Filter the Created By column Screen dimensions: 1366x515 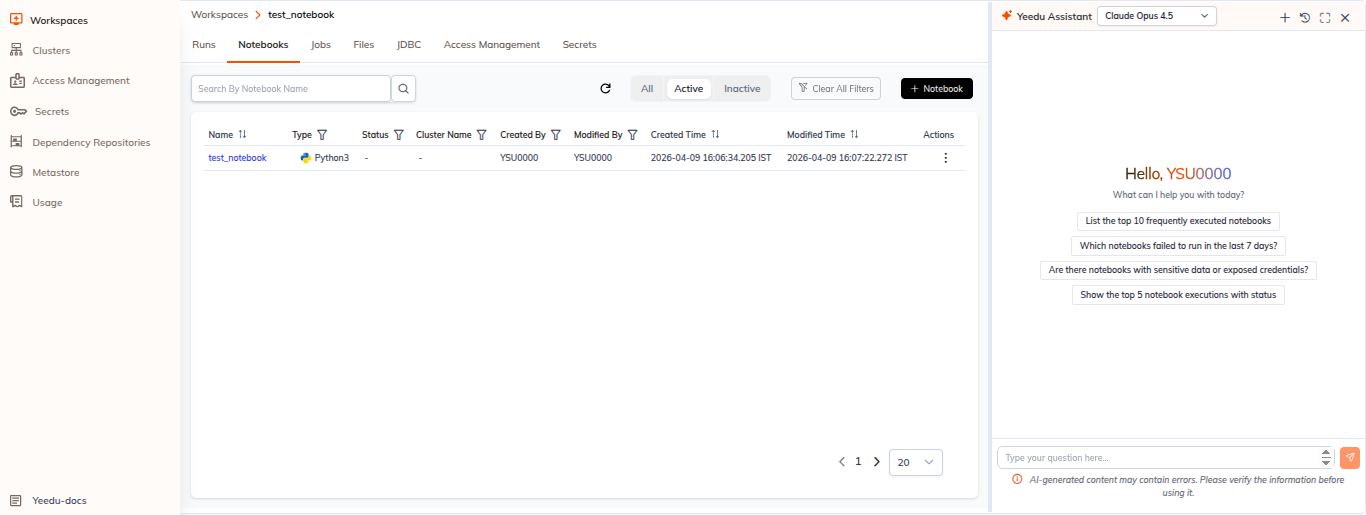coord(555,134)
